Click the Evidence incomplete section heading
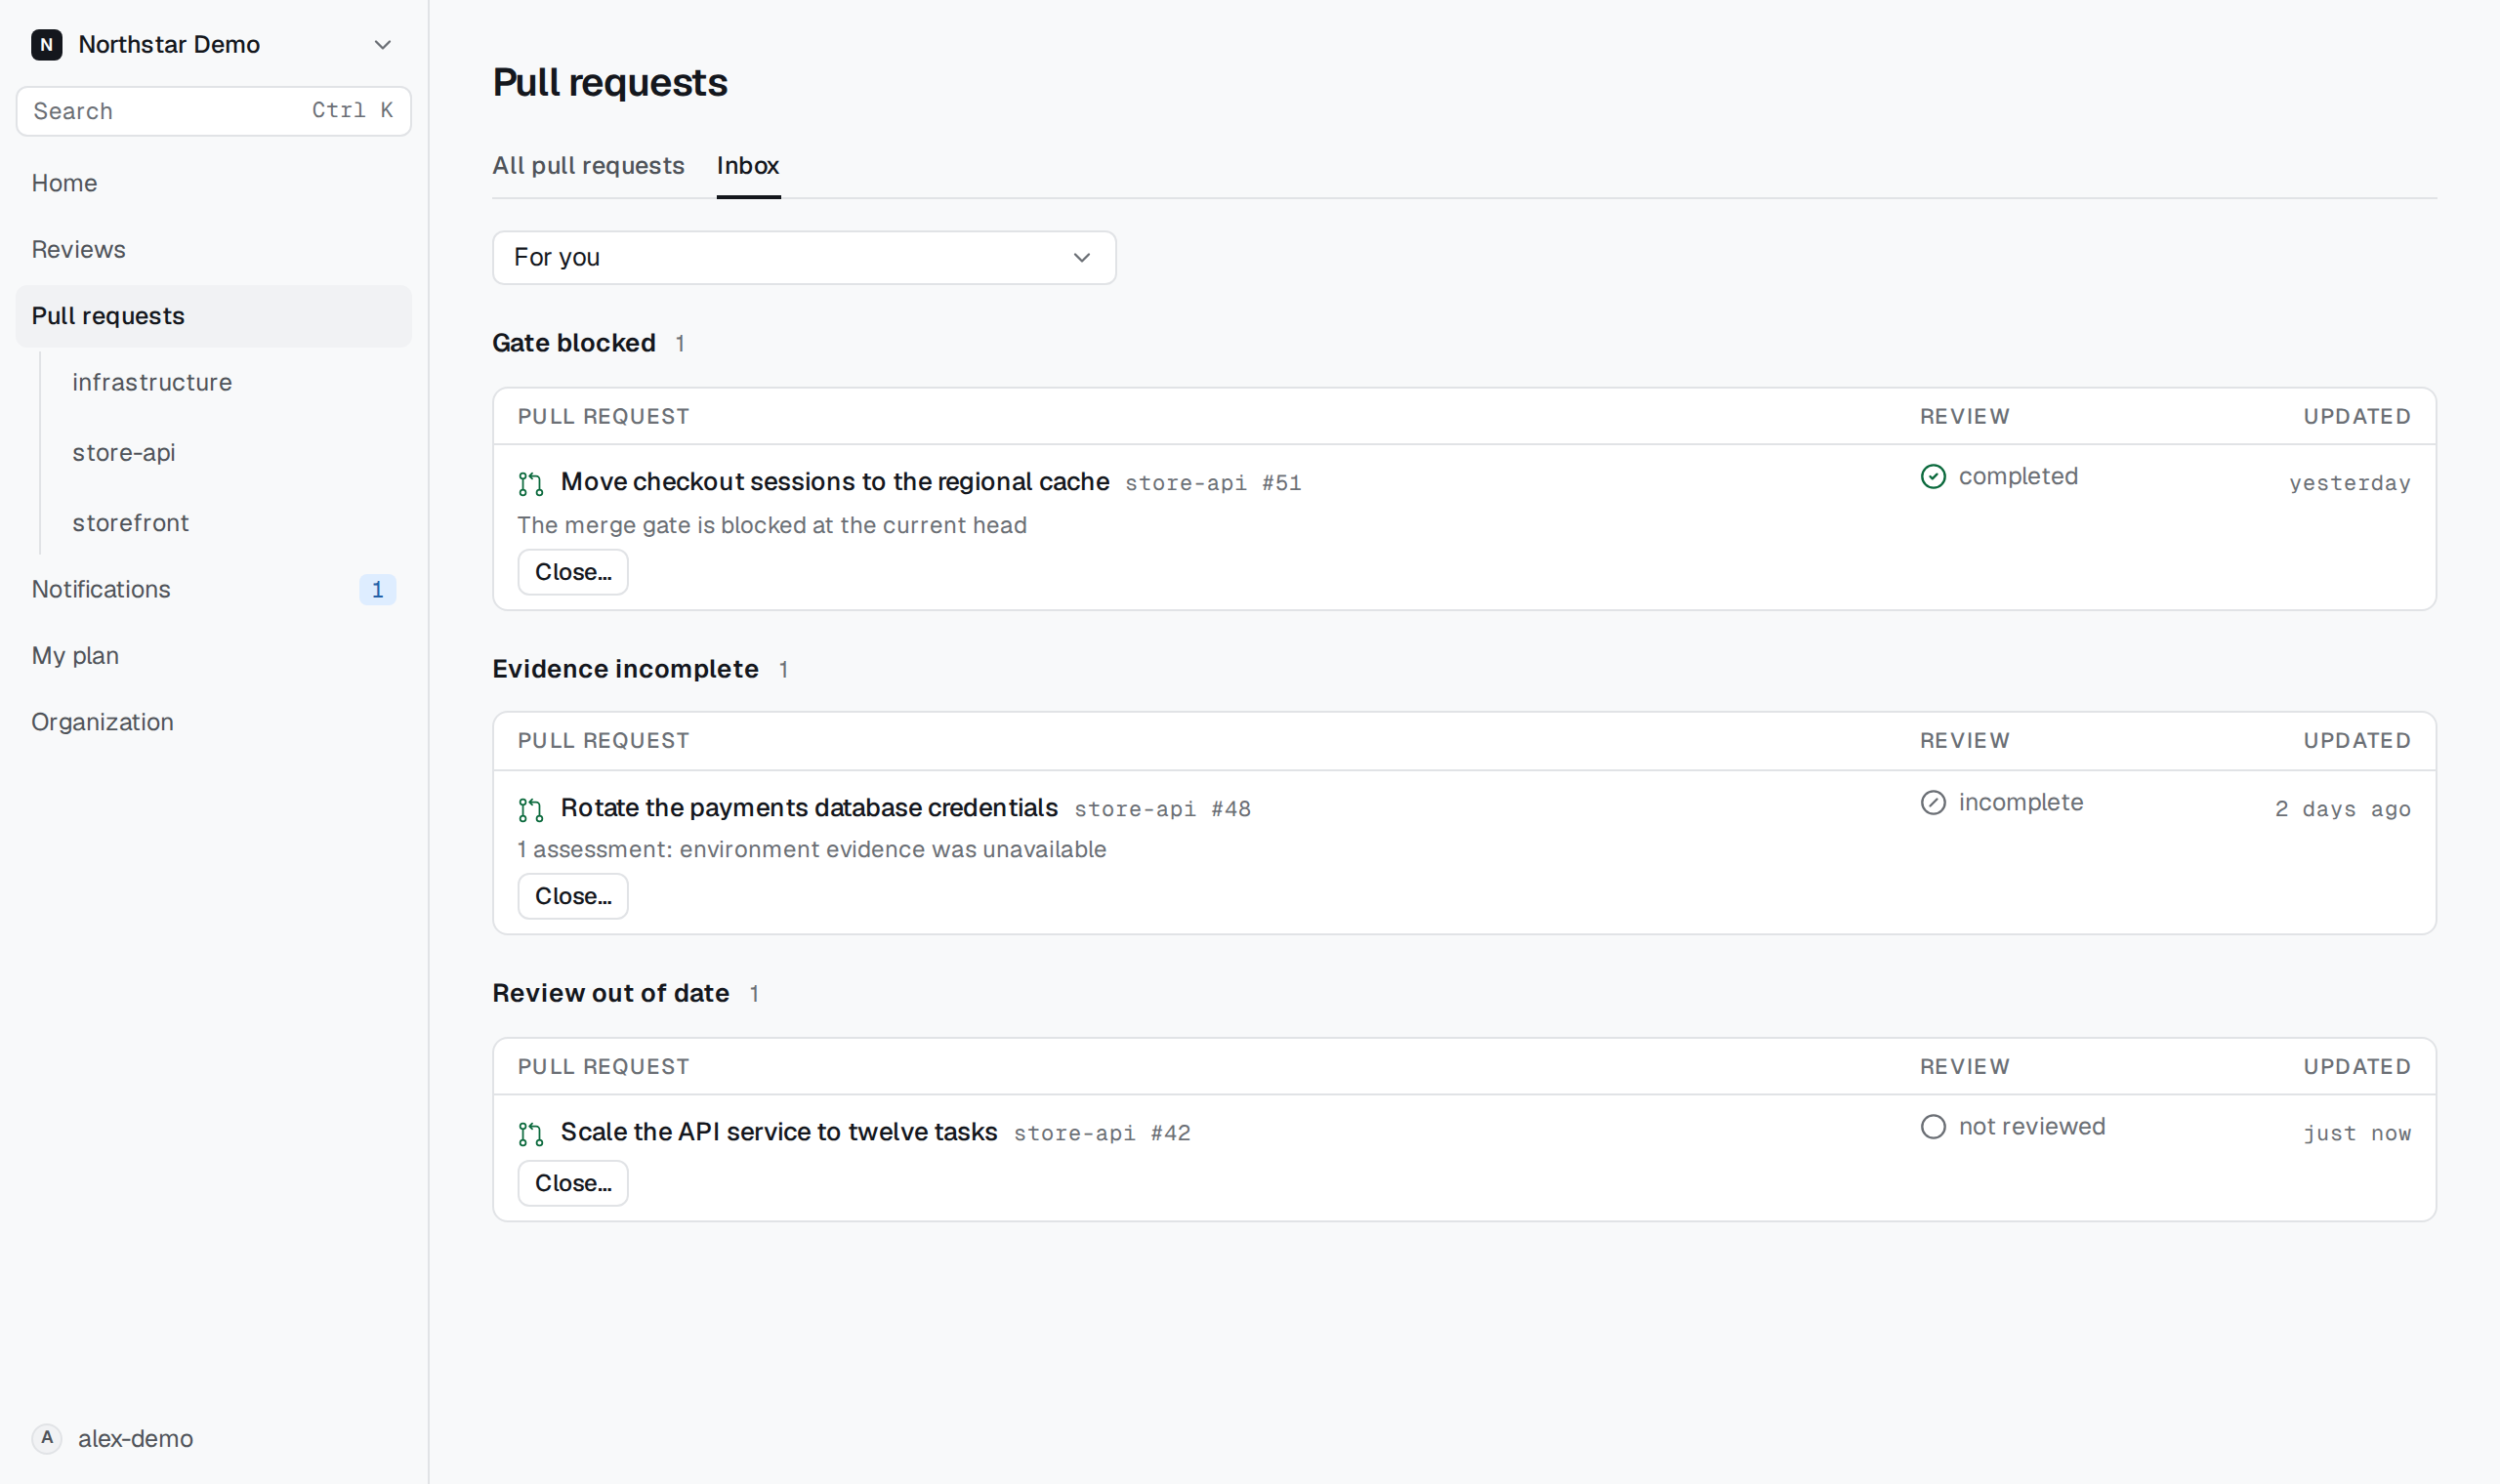This screenshot has height=1484, width=2500. click(x=625, y=669)
